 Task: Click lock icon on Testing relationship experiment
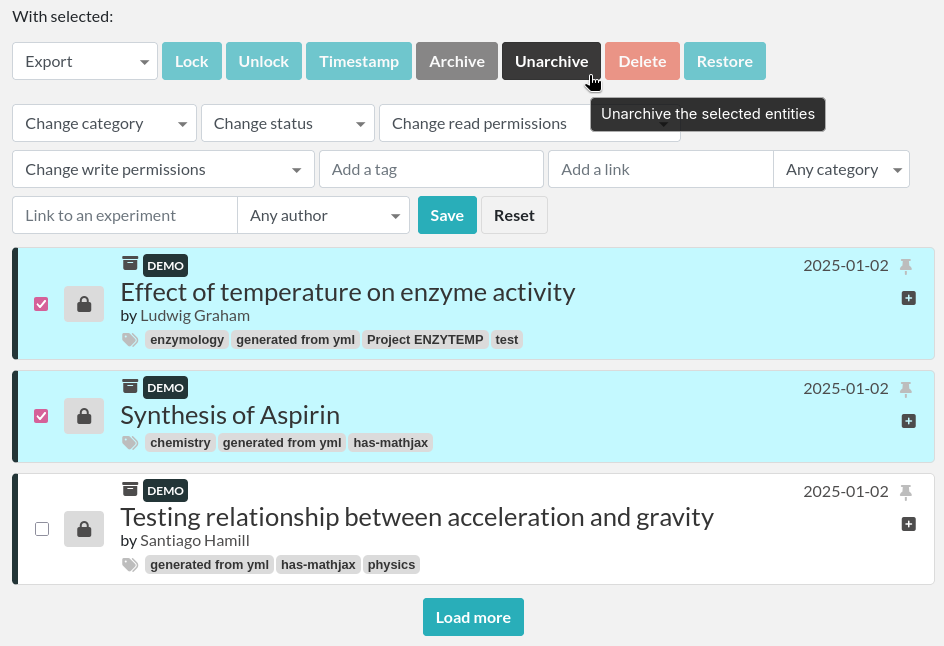click(x=84, y=529)
